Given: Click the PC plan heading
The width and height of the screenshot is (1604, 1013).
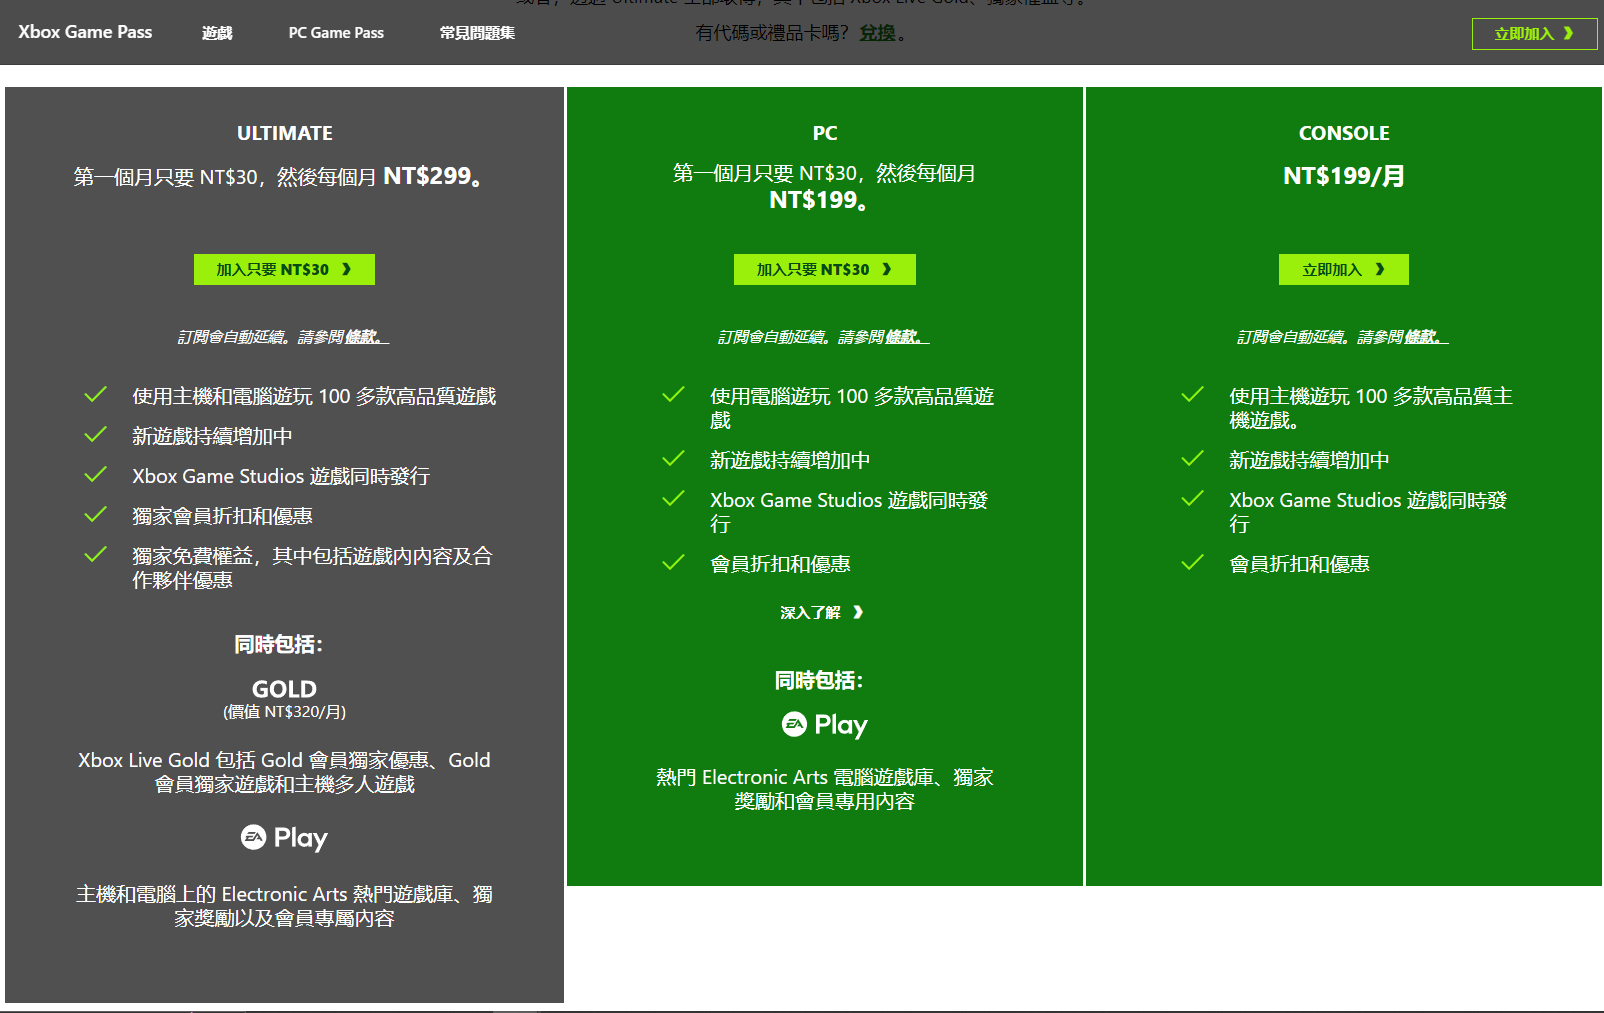Looking at the screenshot, I should [x=824, y=133].
